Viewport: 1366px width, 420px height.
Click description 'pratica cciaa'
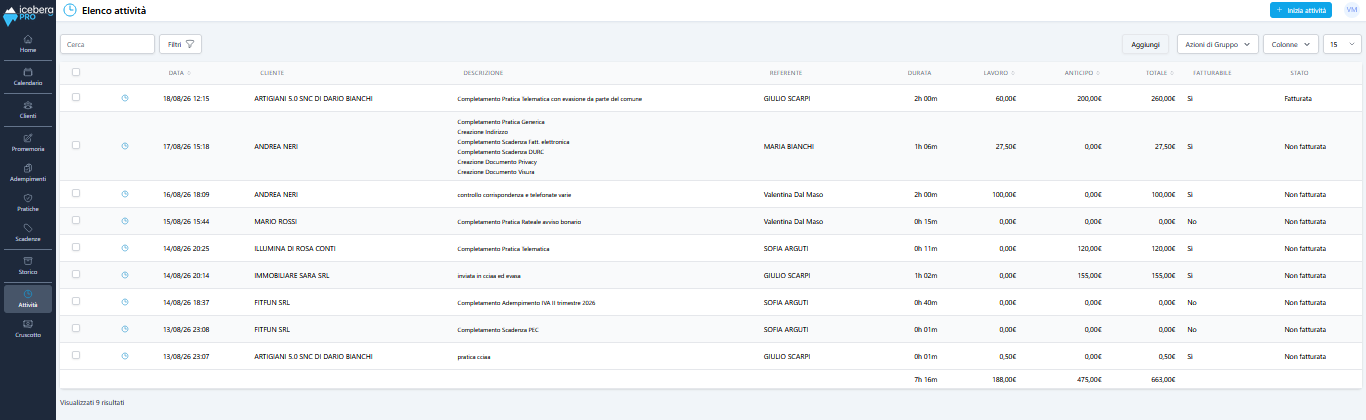point(474,356)
